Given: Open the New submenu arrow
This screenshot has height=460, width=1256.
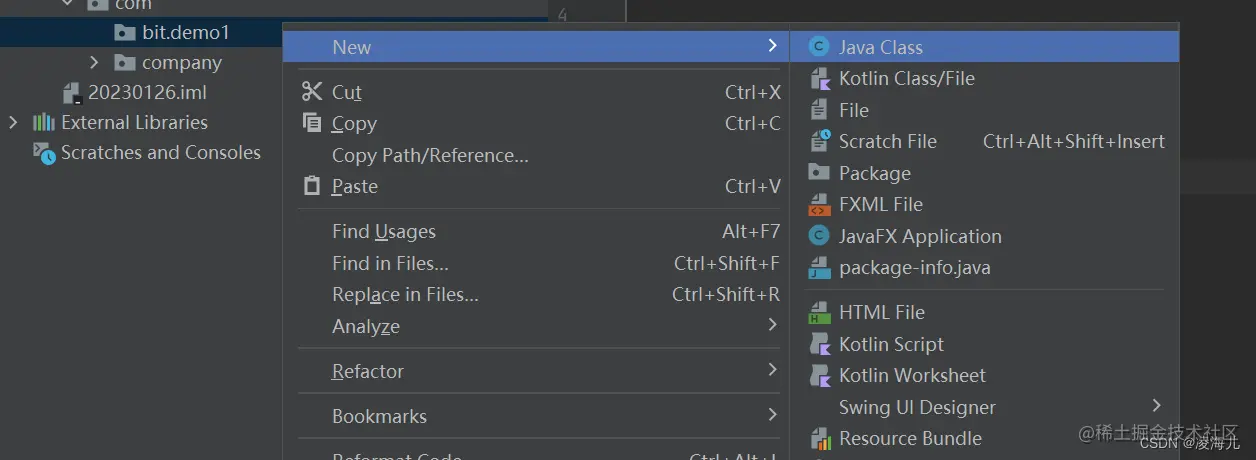Looking at the screenshot, I should pos(772,46).
